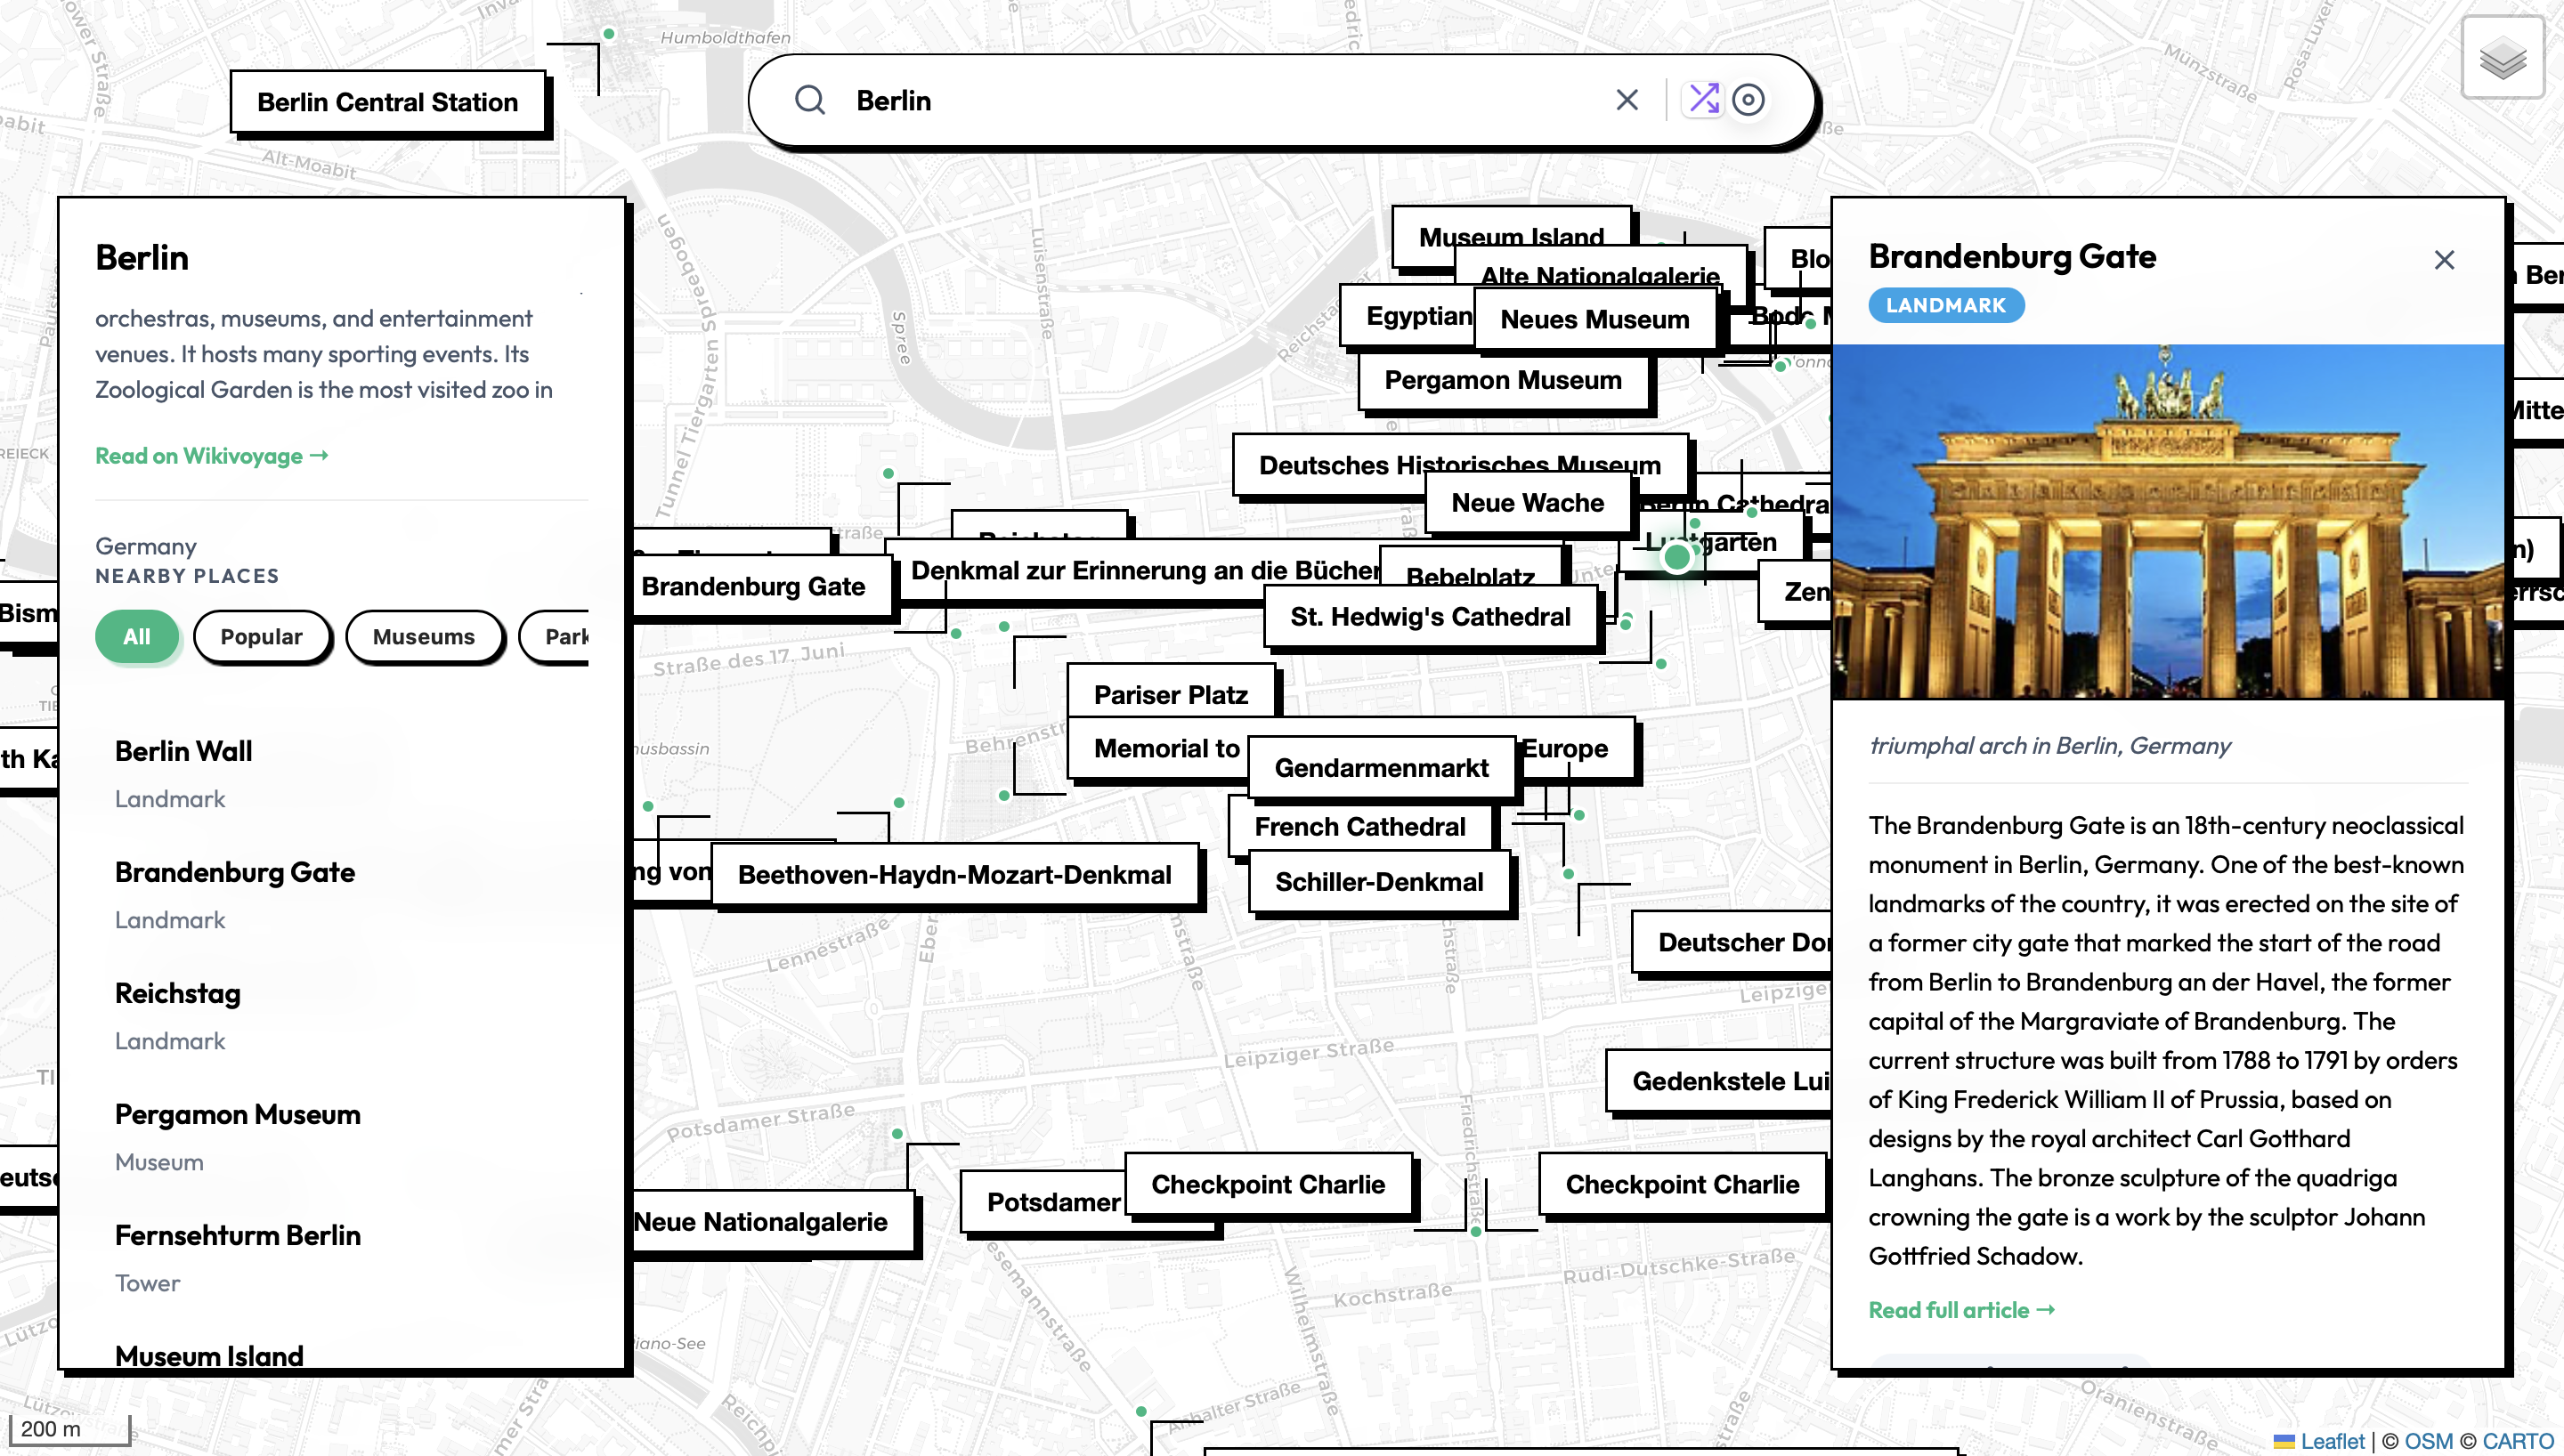Click the search magnifier icon
This screenshot has width=2564, height=1456.
810,100
